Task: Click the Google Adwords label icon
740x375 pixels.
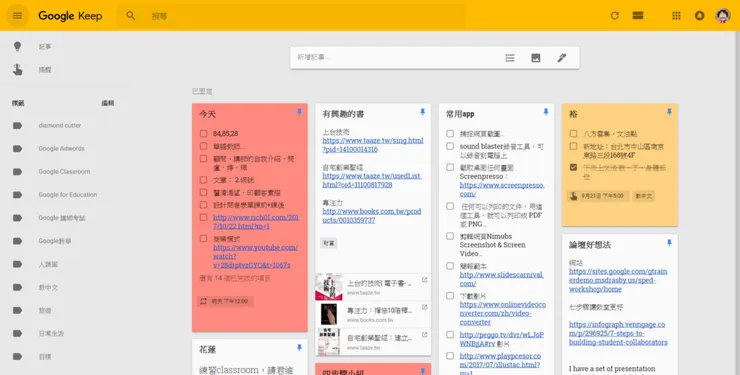Action: [x=17, y=149]
